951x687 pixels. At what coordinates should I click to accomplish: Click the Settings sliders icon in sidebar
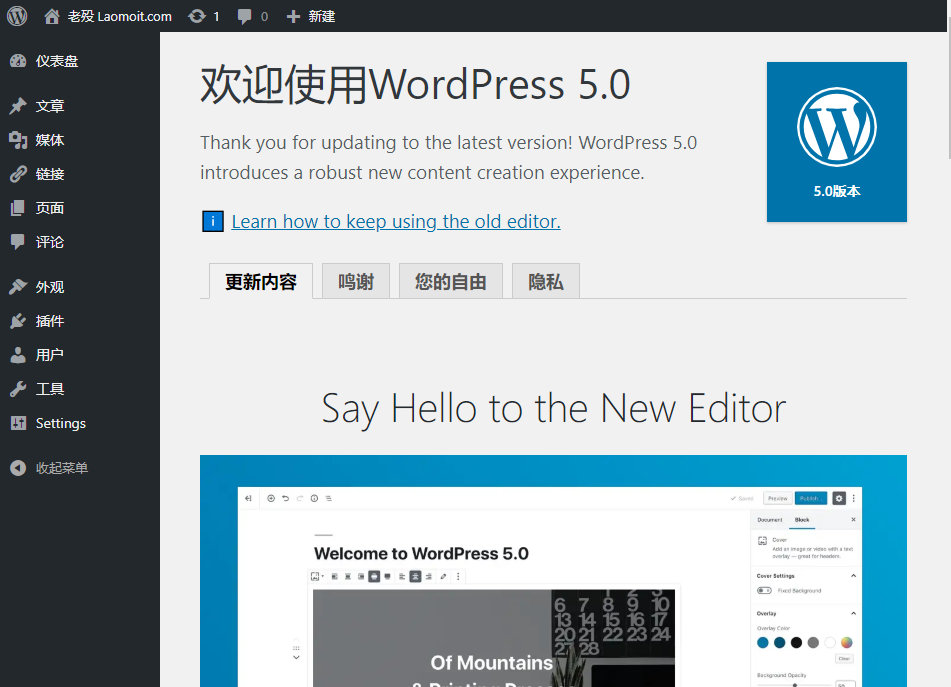(x=18, y=423)
